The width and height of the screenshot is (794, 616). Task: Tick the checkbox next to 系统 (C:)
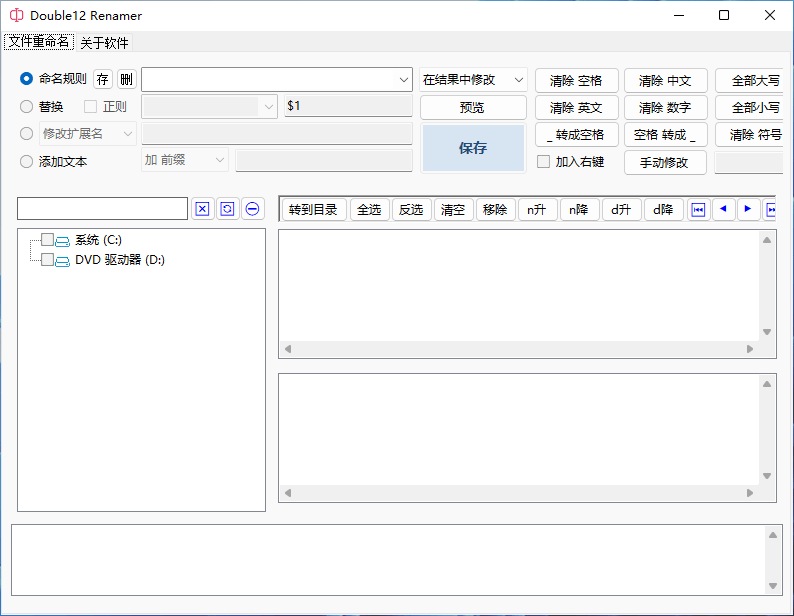click(x=47, y=240)
